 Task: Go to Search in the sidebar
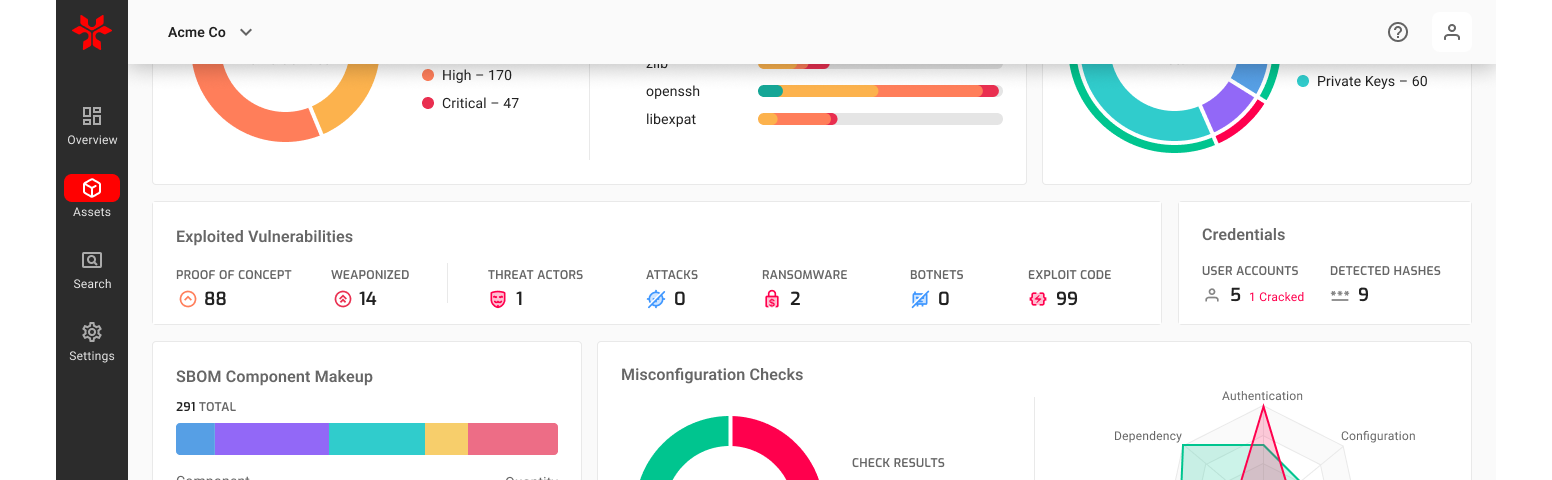[92, 270]
